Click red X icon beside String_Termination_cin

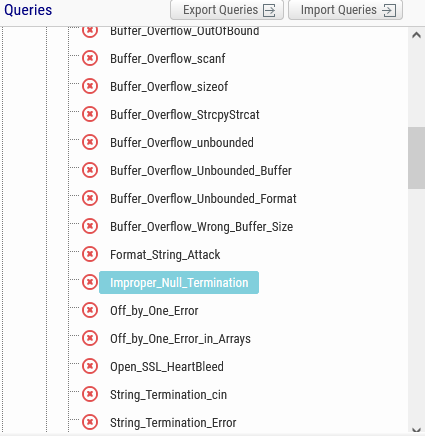point(90,394)
